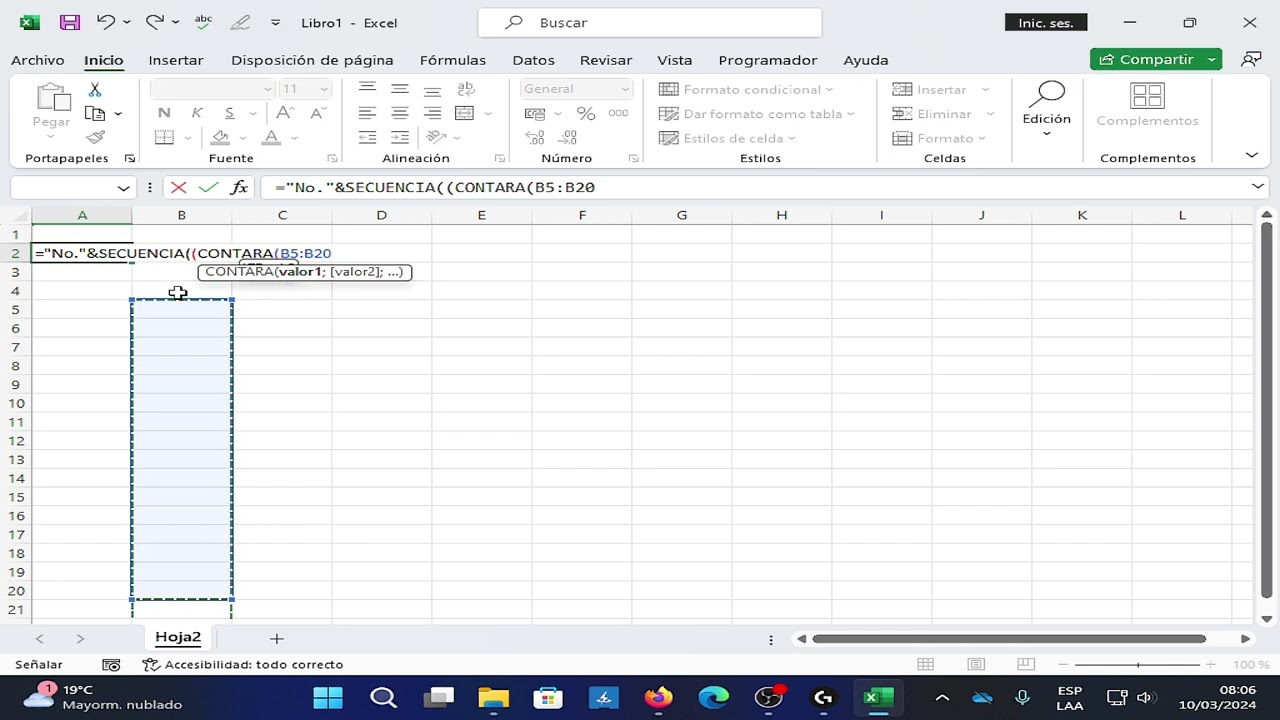Open Estilos de celda dropdown
The height and width of the screenshot is (720, 1280).
(x=728, y=138)
